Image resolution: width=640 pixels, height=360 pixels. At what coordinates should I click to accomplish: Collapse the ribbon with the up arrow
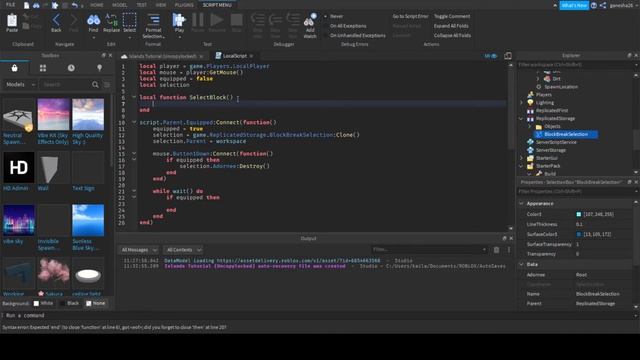tap(555, 5)
